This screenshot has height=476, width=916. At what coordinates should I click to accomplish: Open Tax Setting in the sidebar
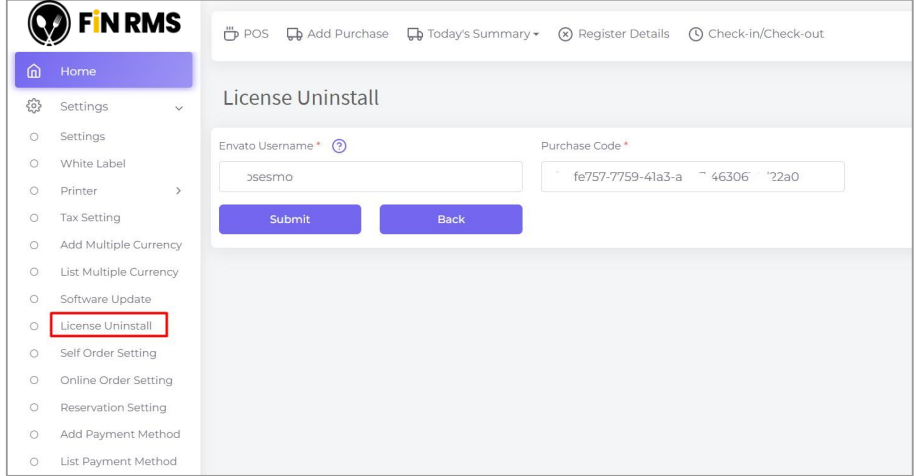[90, 218]
